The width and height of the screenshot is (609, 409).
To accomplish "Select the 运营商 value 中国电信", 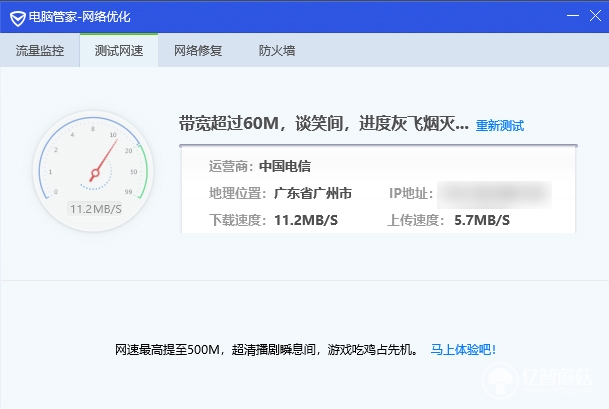I will coord(285,166).
